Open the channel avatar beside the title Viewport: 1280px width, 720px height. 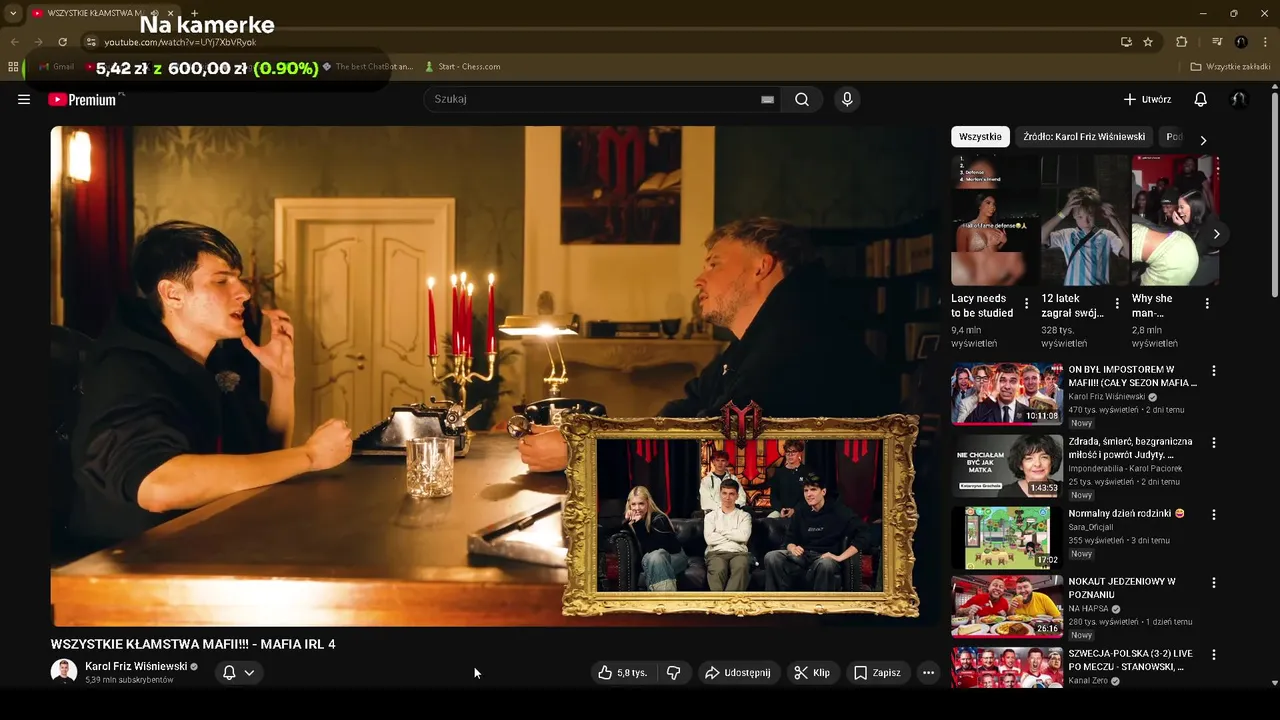pos(64,672)
